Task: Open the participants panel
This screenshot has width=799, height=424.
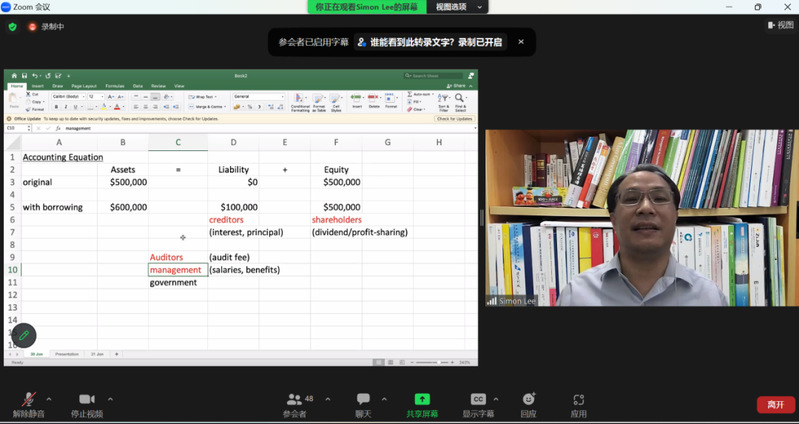Action: point(294,399)
